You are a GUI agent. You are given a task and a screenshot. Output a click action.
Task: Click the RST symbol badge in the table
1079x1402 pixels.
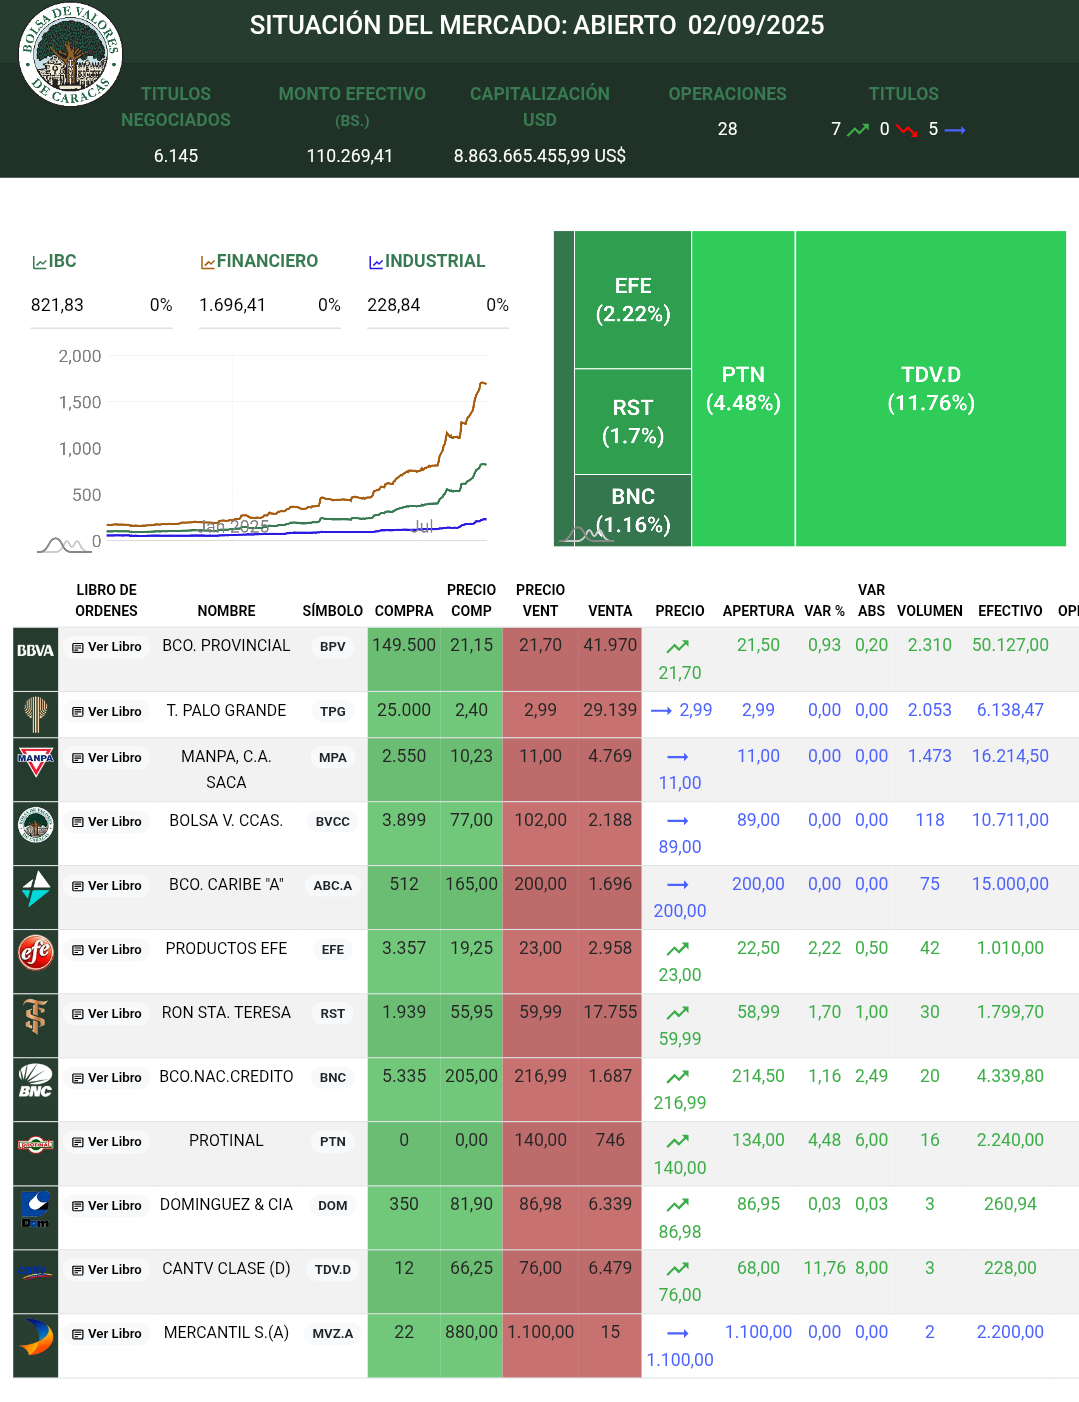click(x=333, y=1014)
